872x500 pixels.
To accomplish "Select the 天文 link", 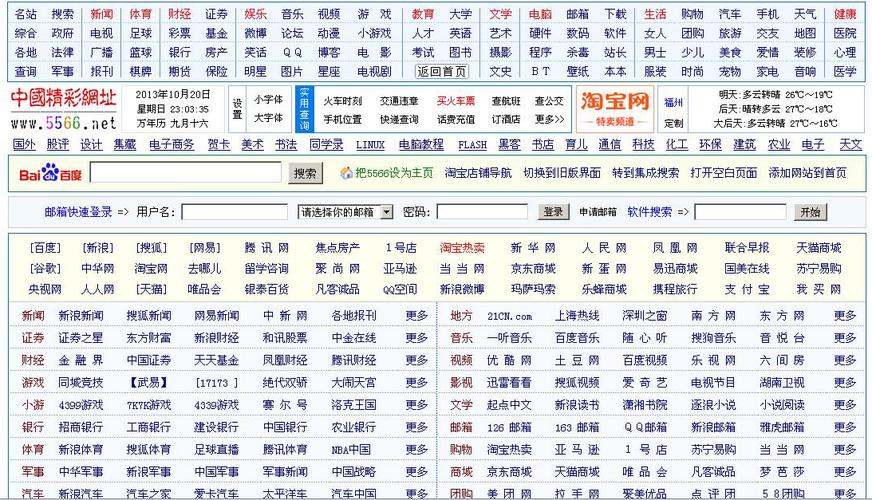I will tap(850, 145).
